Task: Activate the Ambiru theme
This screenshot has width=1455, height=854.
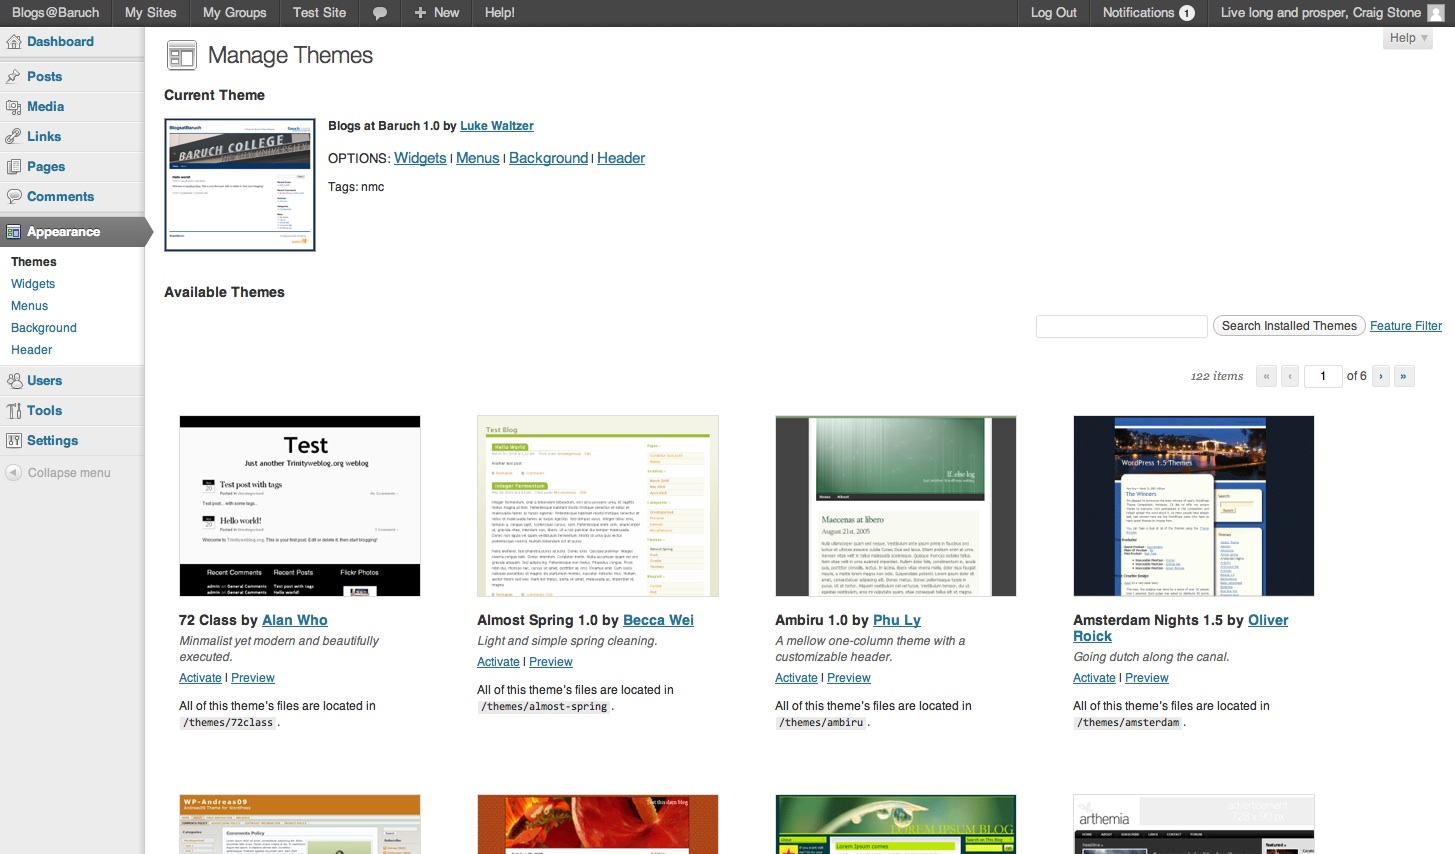Action: tap(796, 678)
